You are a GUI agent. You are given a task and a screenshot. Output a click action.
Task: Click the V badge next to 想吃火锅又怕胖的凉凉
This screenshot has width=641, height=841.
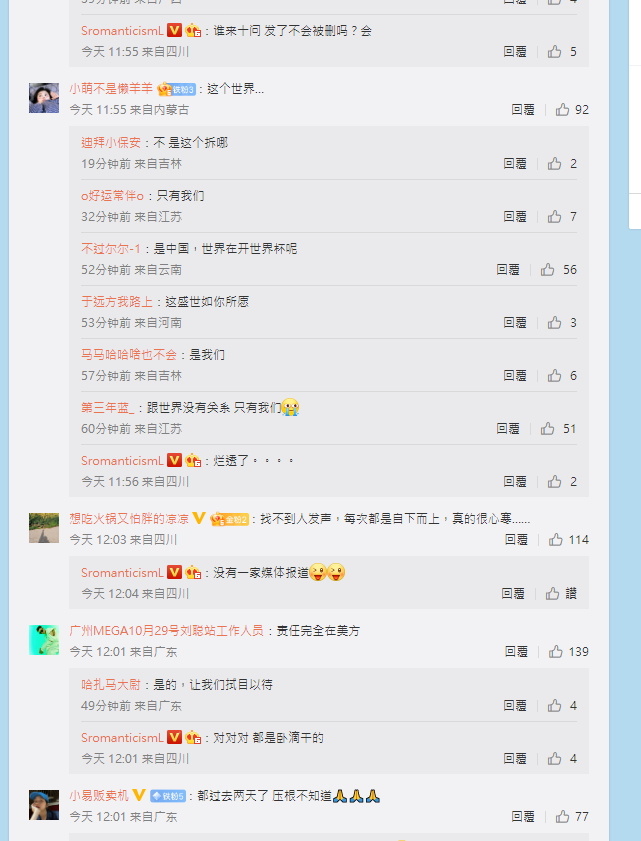(x=198, y=518)
